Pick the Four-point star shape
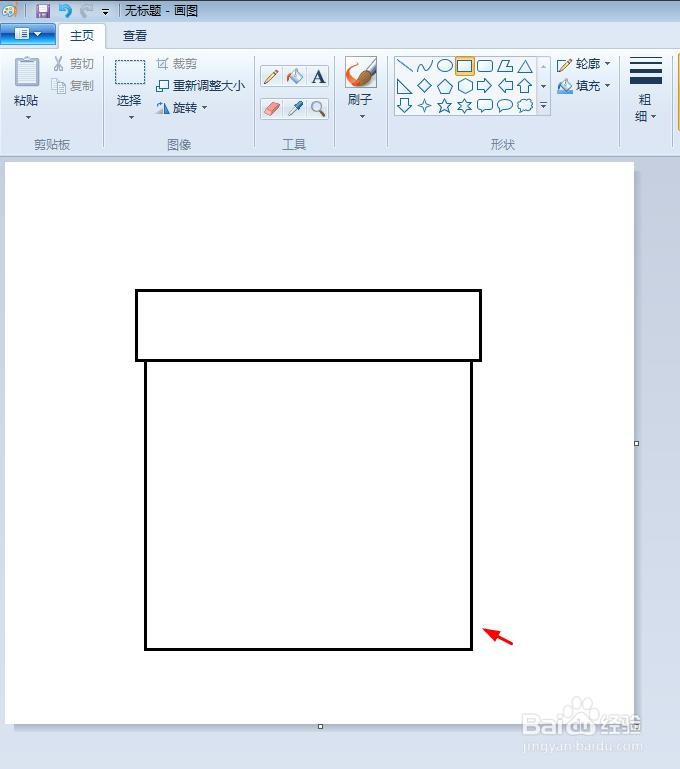The height and width of the screenshot is (769, 680). pyautogui.click(x=425, y=105)
